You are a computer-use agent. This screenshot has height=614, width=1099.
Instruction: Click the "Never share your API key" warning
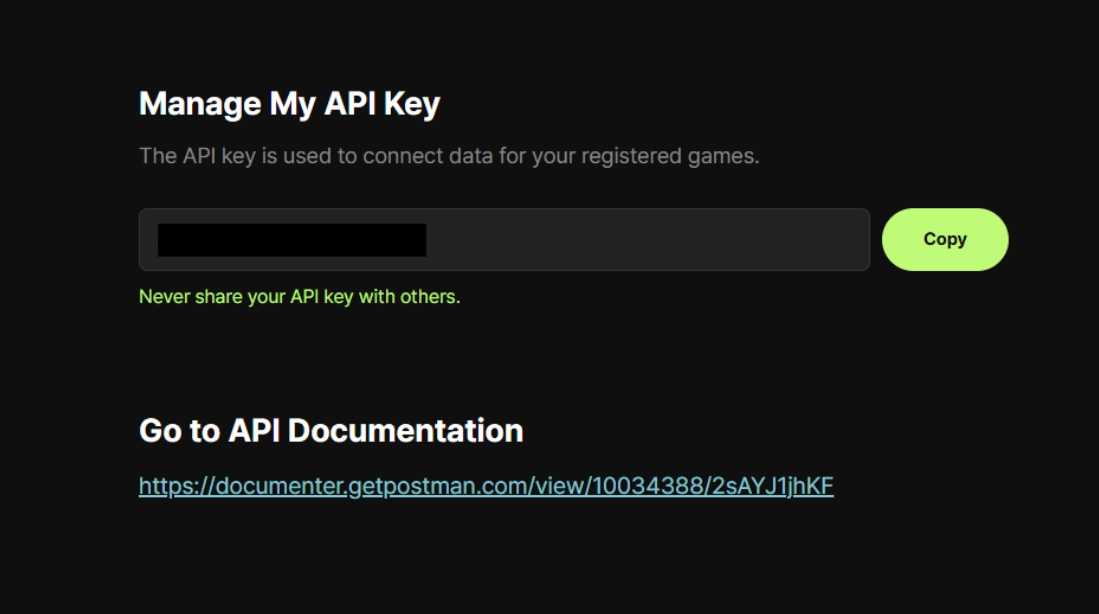point(299,297)
